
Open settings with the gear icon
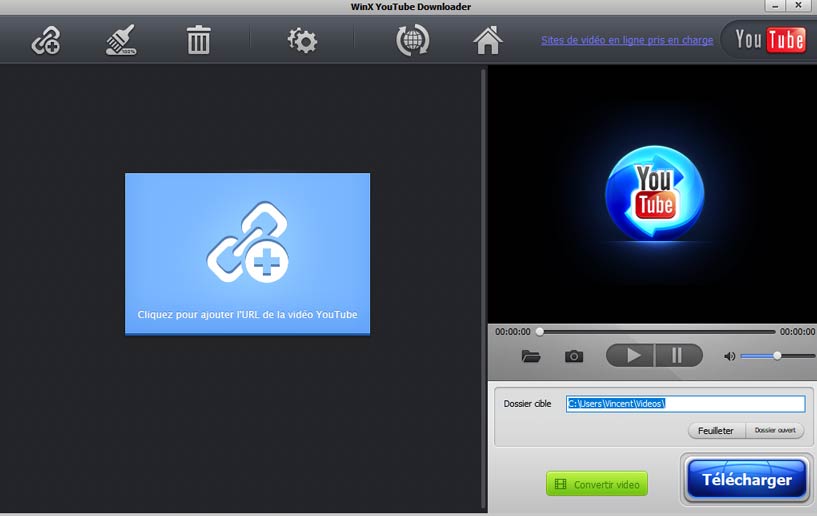point(302,41)
